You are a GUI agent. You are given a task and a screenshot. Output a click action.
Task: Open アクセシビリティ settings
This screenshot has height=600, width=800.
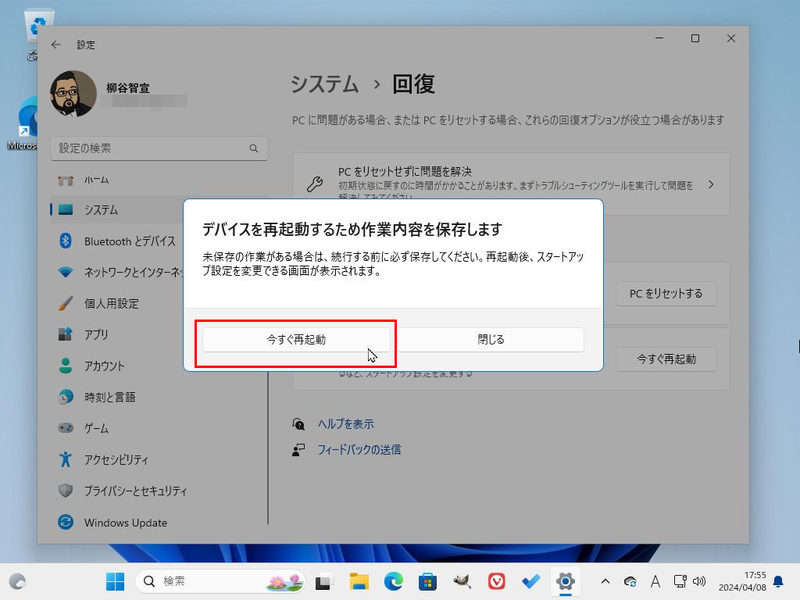pyautogui.click(x=159, y=460)
